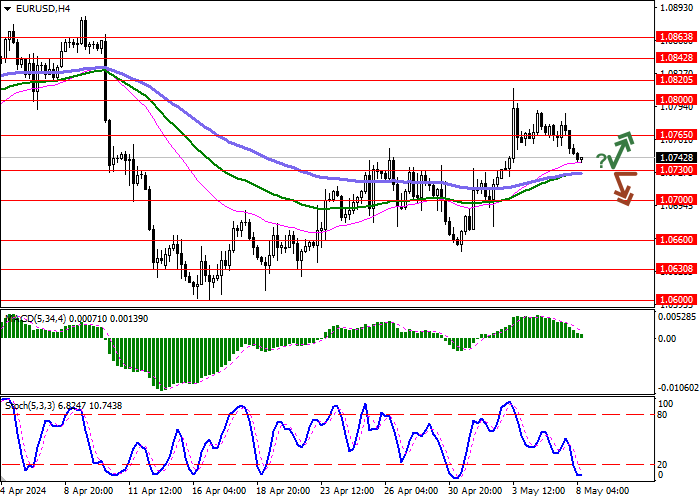Click the 1.06308 red price level label

click(677, 269)
